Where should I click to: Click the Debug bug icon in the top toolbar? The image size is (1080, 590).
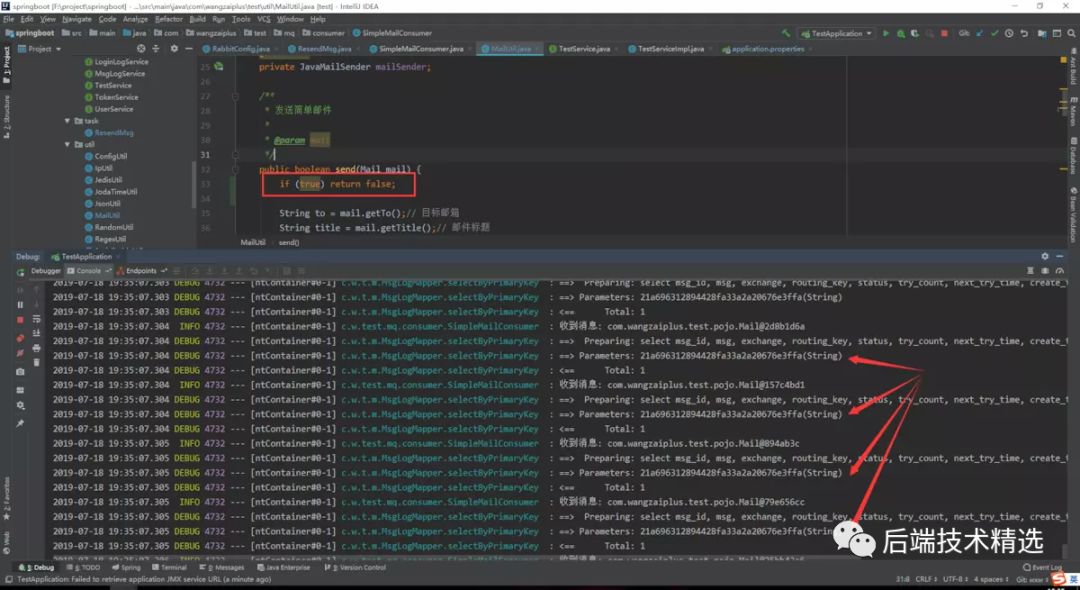899,33
